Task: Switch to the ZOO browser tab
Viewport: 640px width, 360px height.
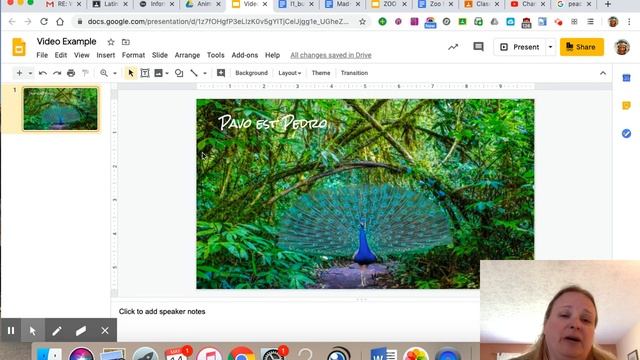Action: coord(389,4)
